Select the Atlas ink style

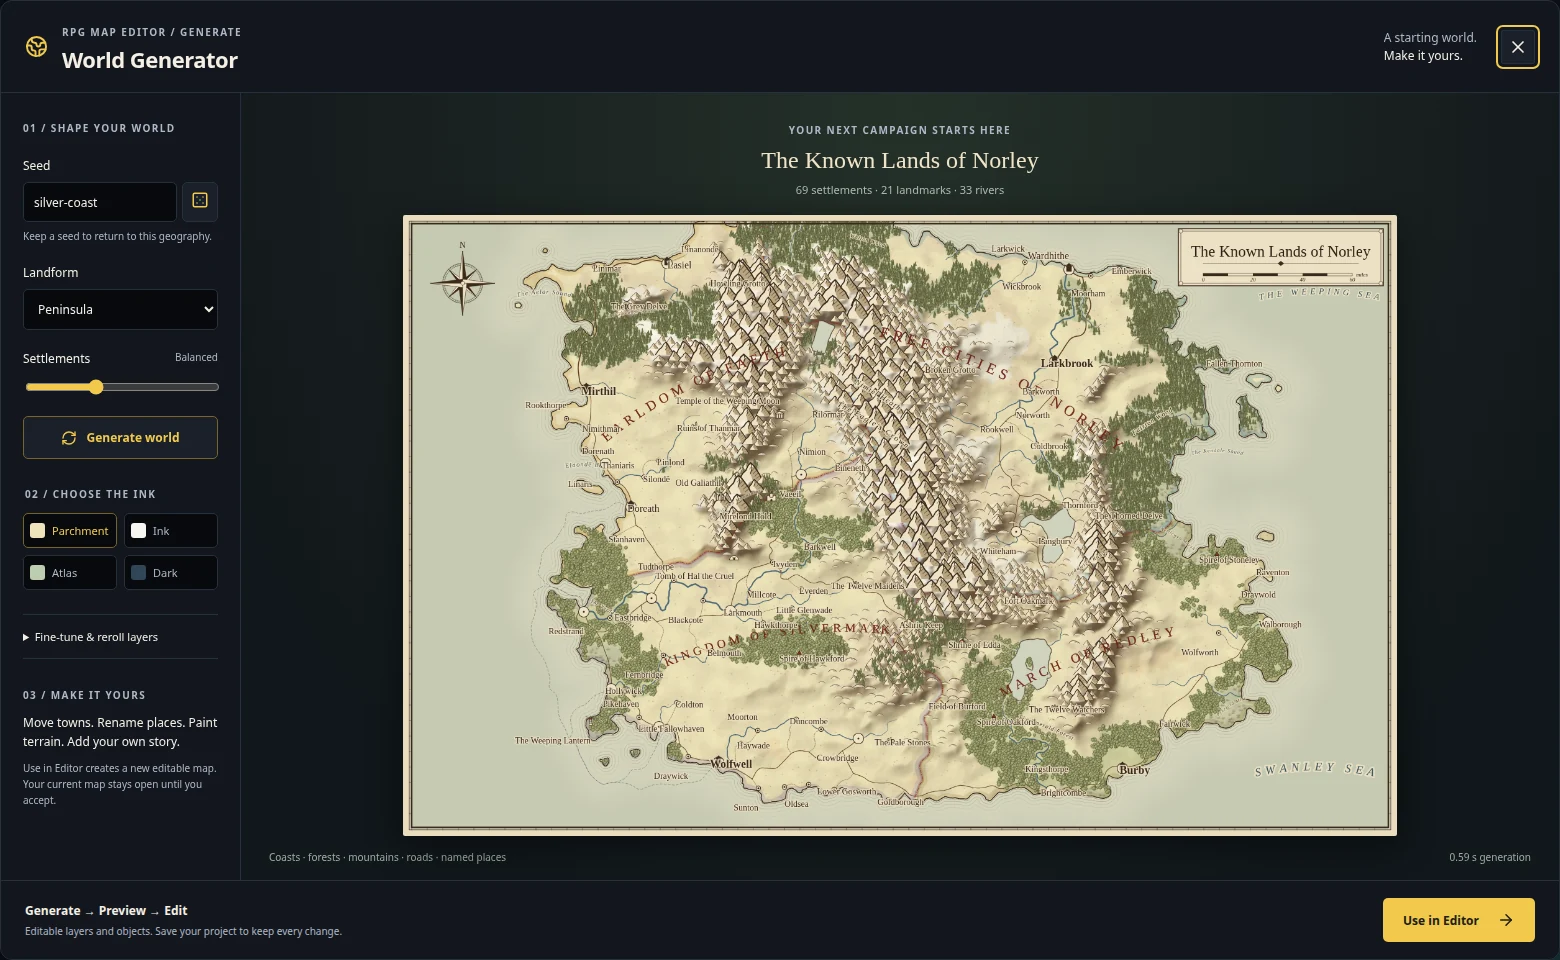(70, 573)
